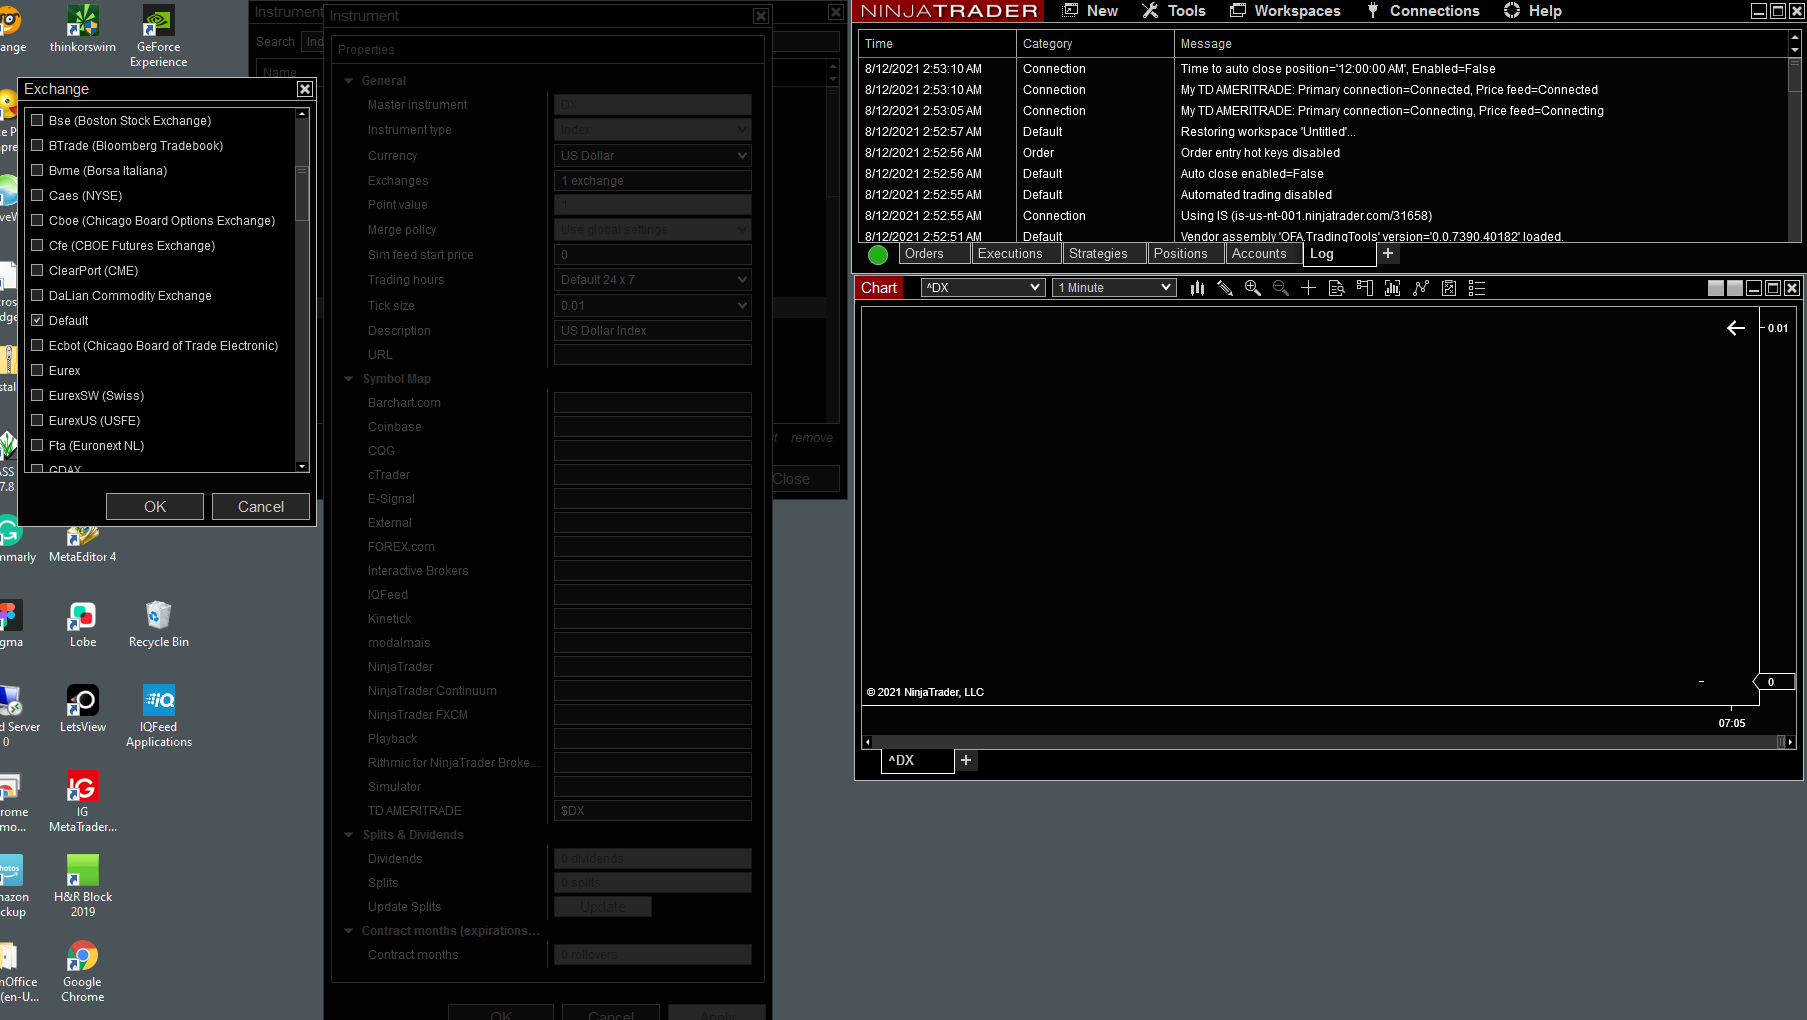Click the chart zoom in magnifier
Image resolution: width=1807 pixels, height=1020 pixels.
(x=1252, y=288)
